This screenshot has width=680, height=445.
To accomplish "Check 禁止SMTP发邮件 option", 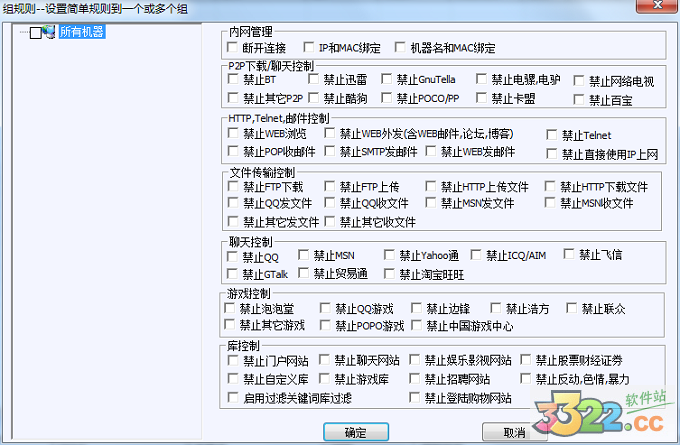I will coord(330,151).
